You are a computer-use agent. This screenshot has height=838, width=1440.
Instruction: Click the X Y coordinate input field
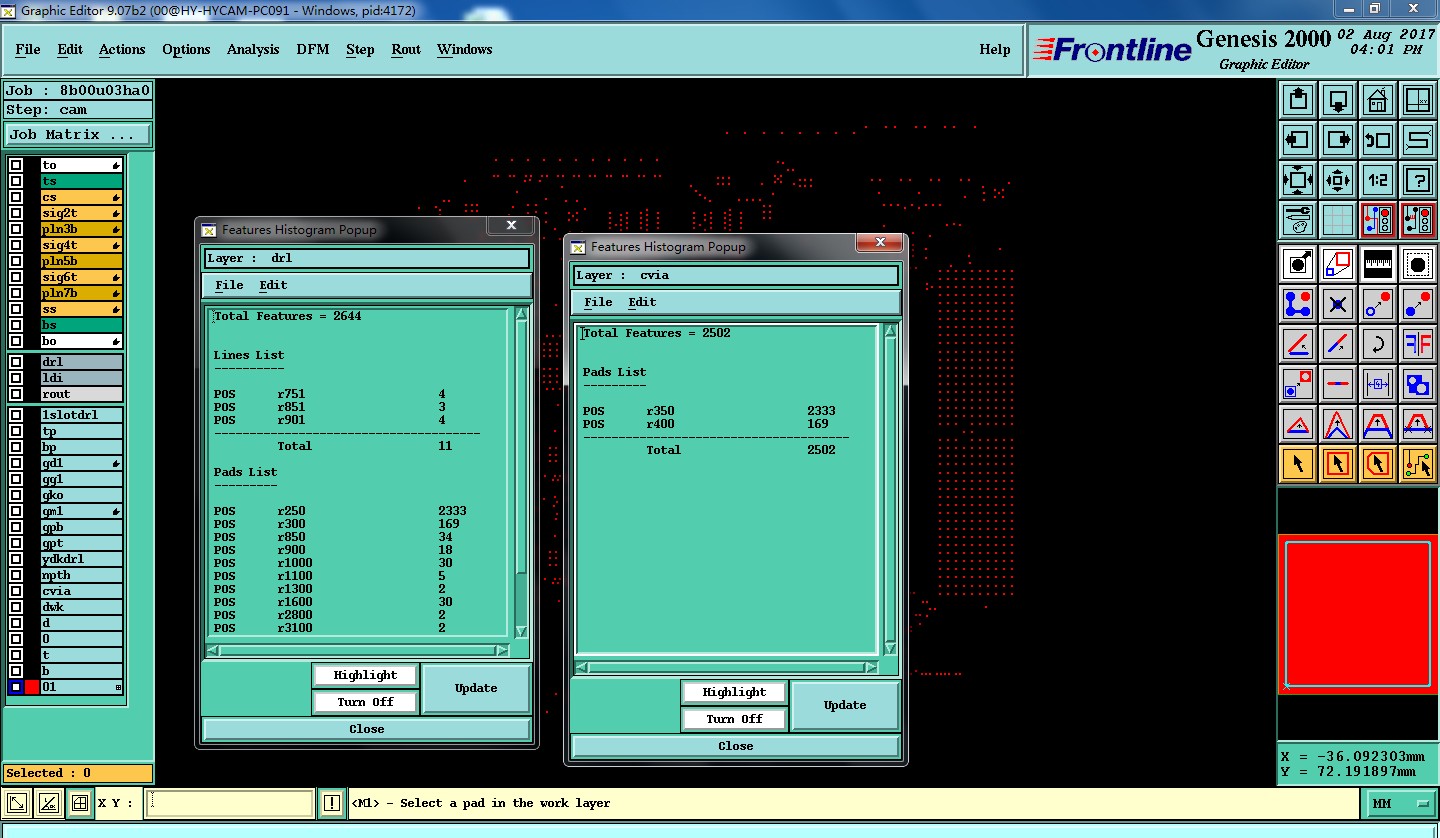[230, 803]
